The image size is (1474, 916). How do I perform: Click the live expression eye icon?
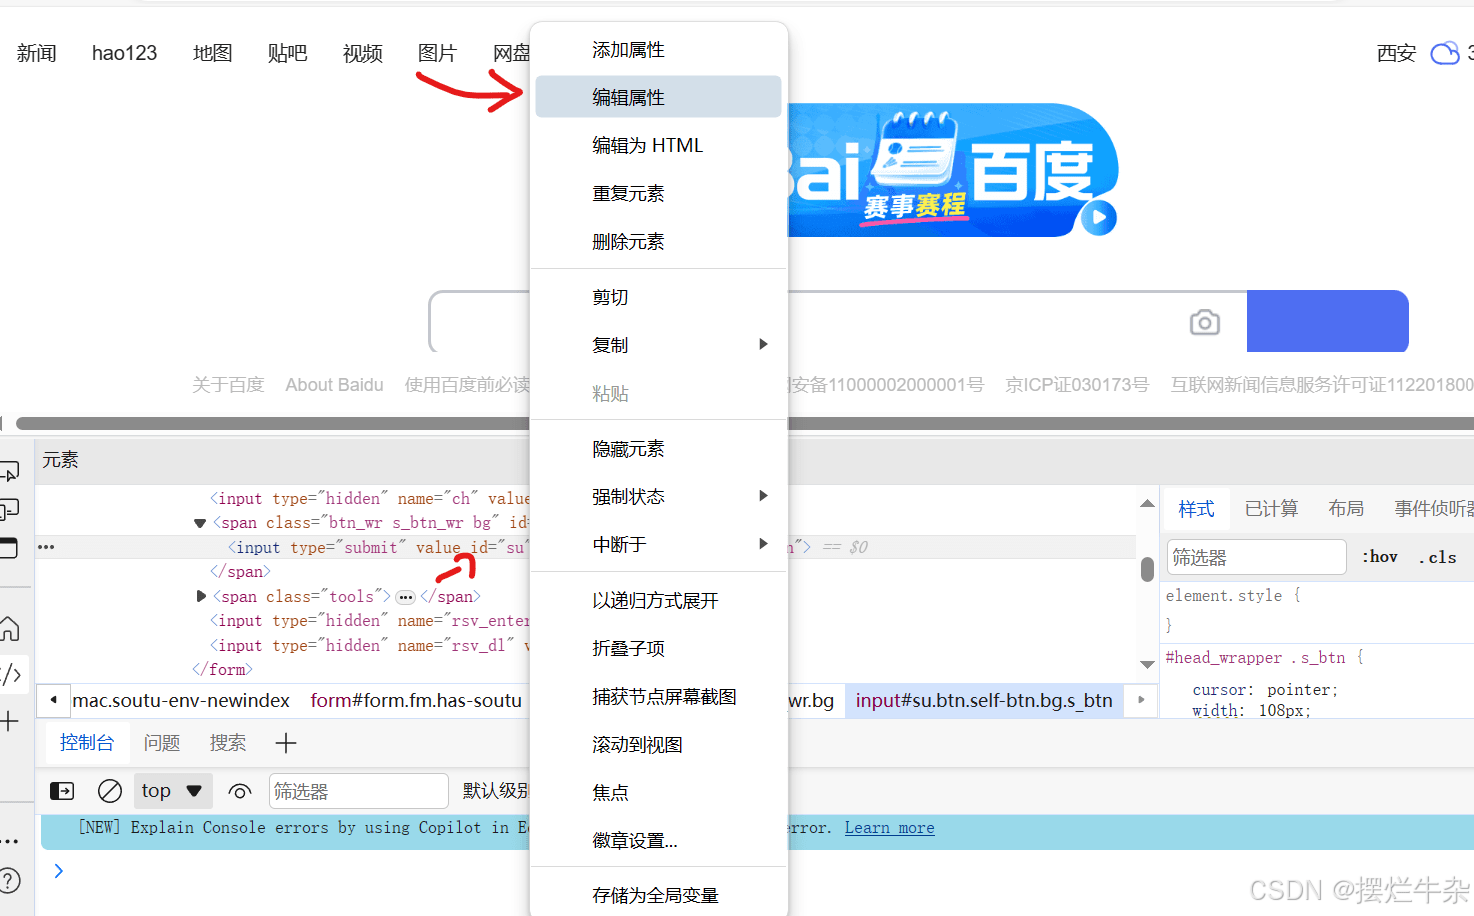[x=240, y=791]
